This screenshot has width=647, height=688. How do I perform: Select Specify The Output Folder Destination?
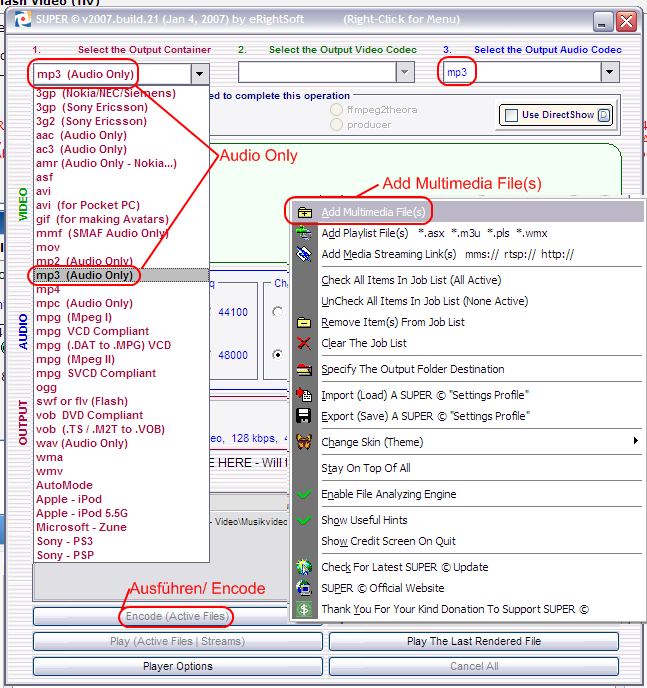pos(468,369)
